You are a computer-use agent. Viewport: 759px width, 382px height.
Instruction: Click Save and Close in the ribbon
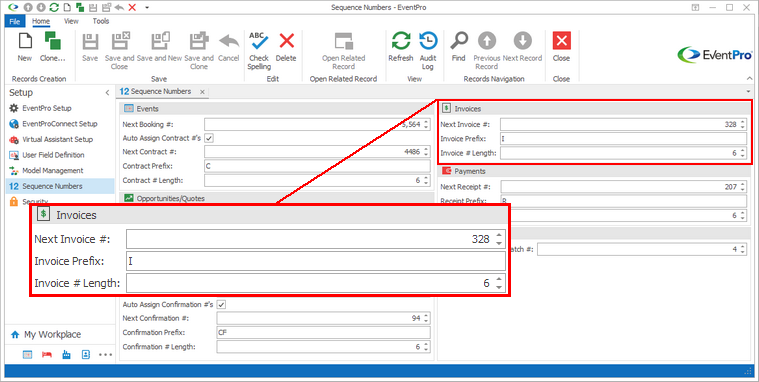tap(120, 50)
